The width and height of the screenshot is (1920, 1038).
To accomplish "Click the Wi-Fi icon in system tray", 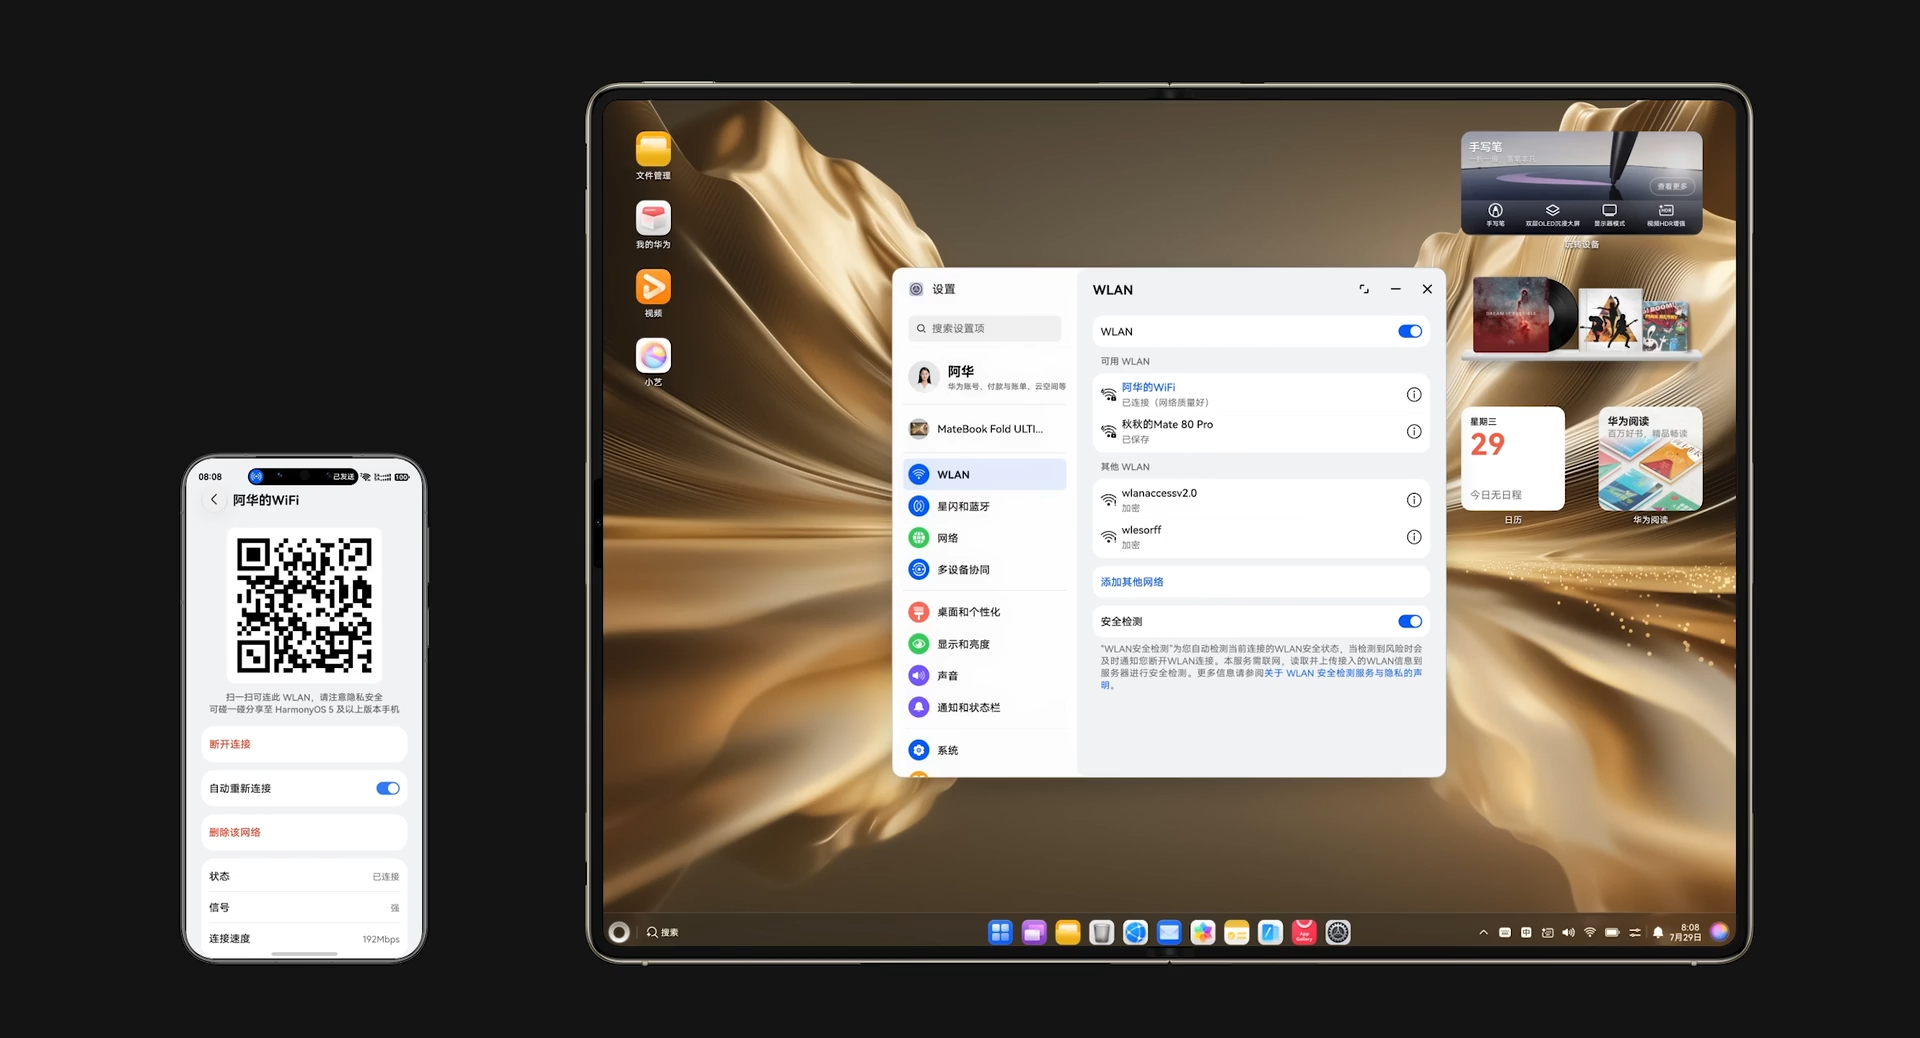I will coord(1590,932).
